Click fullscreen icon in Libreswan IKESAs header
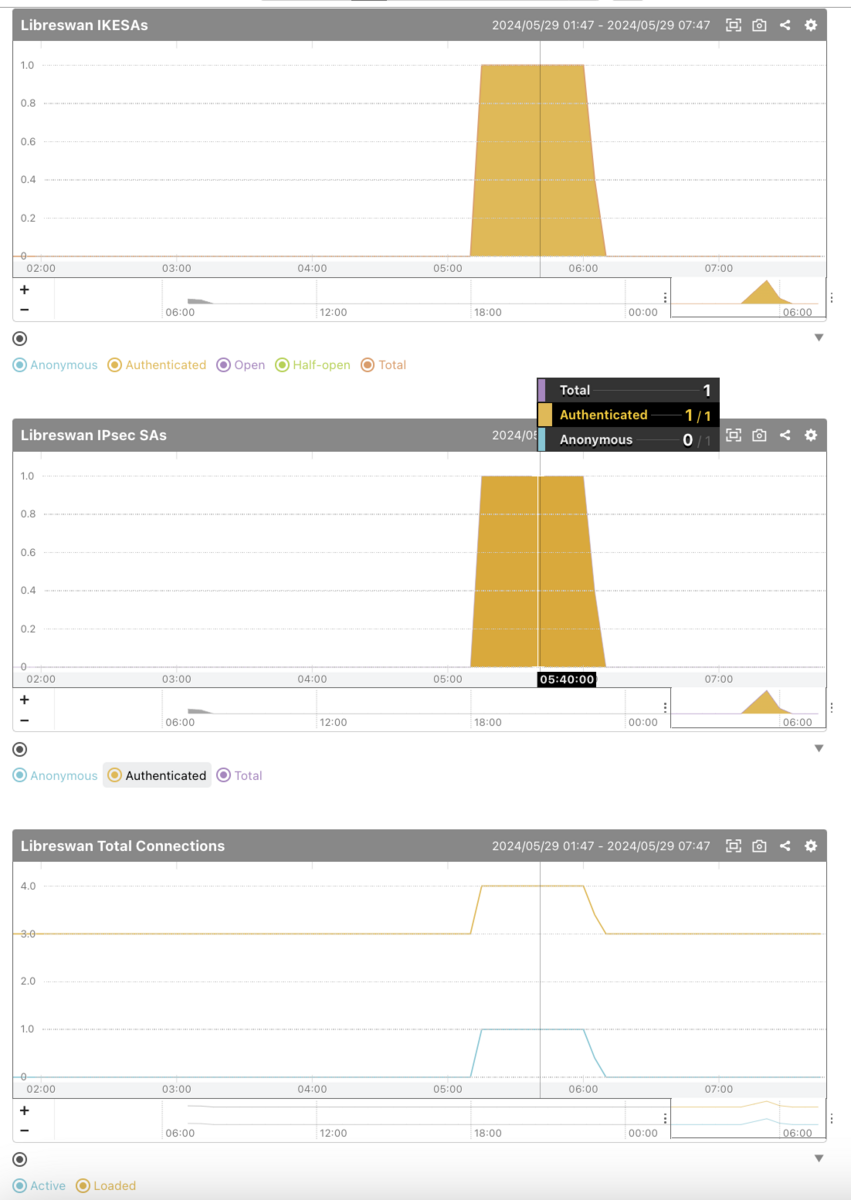Screen dimensions: 851x1200 point(734,25)
